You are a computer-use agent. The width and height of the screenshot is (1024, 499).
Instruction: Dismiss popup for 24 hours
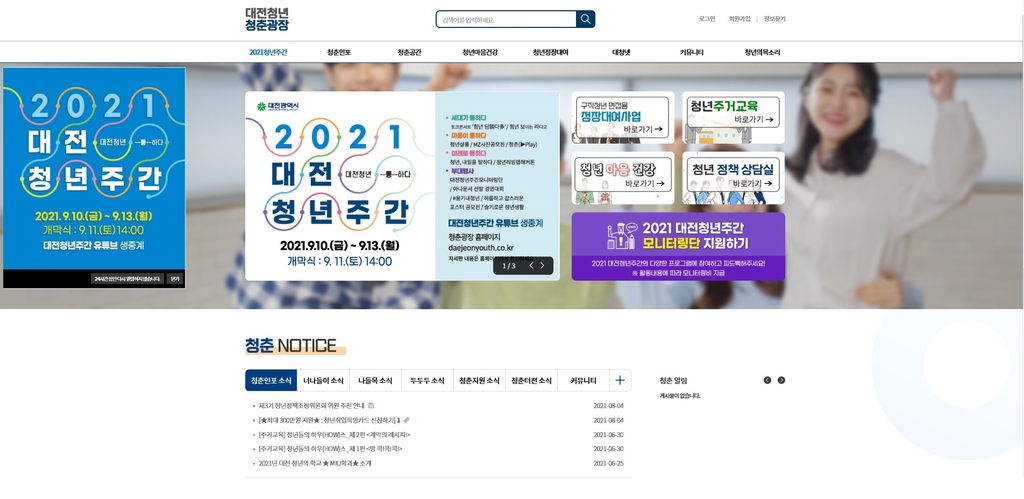pyautogui.click(x=126, y=279)
